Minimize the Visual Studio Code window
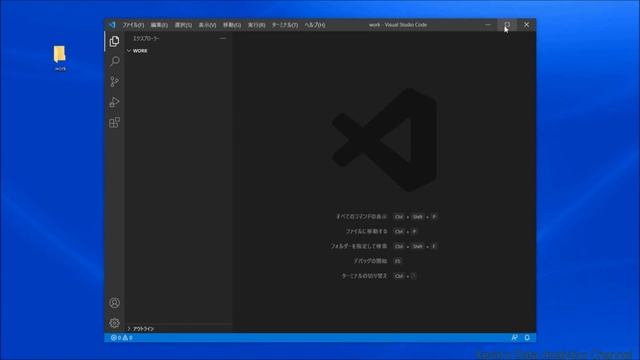 click(488, 24)
